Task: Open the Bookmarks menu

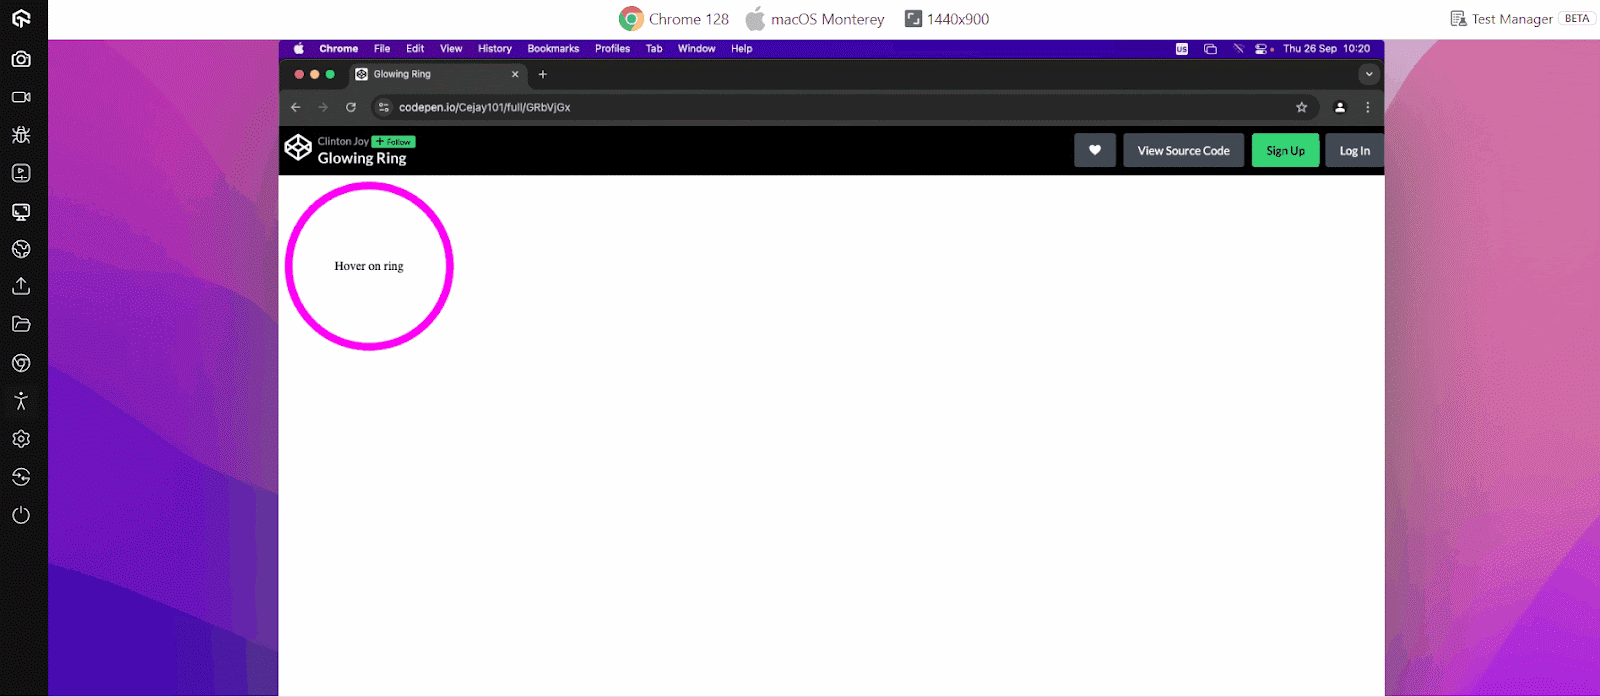Action: [553, 48]
